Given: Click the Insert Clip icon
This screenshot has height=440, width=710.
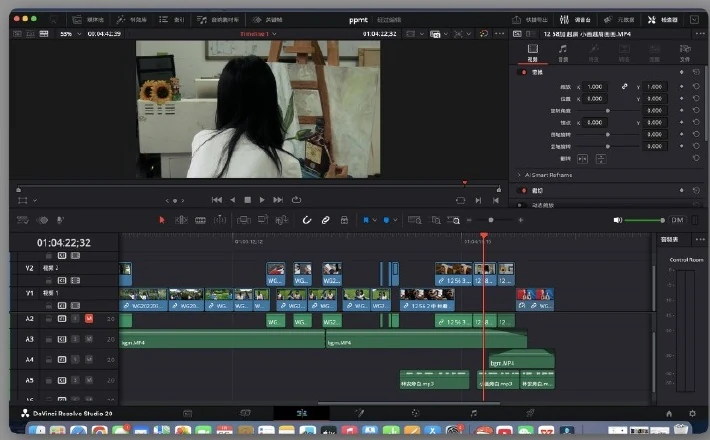Looking at the screenshot, I should 244,220.
